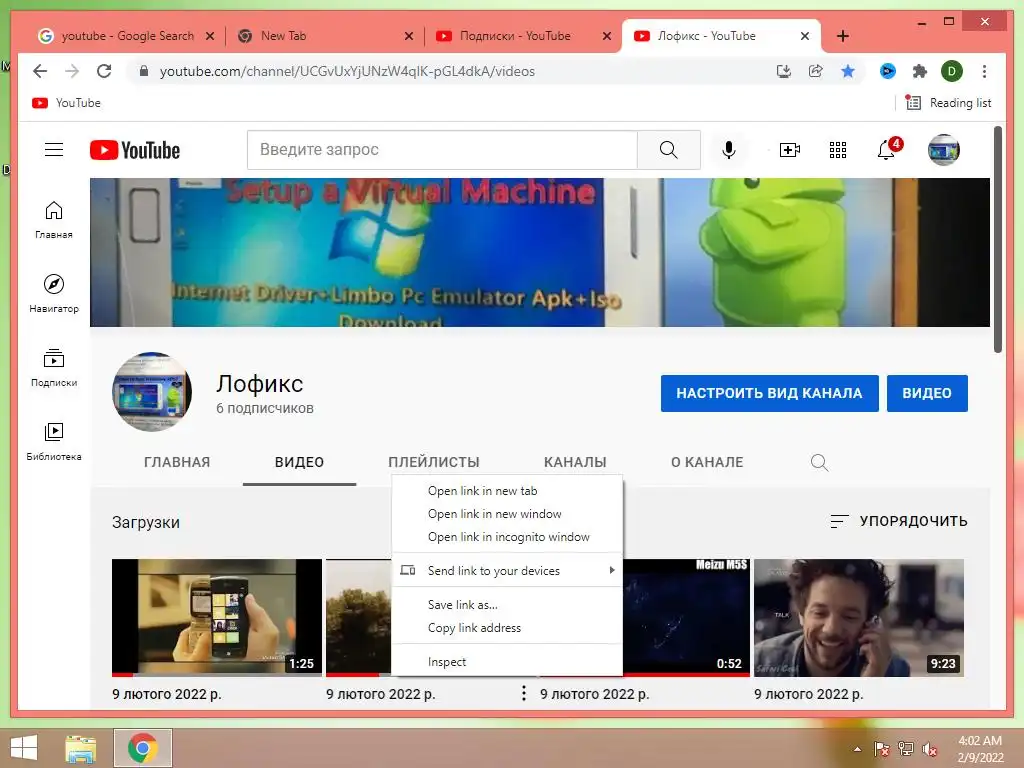The height and width of the screenshot is (768, 1024).
Task: Open the YouTube apps grid icon
Action: [838, 150]
